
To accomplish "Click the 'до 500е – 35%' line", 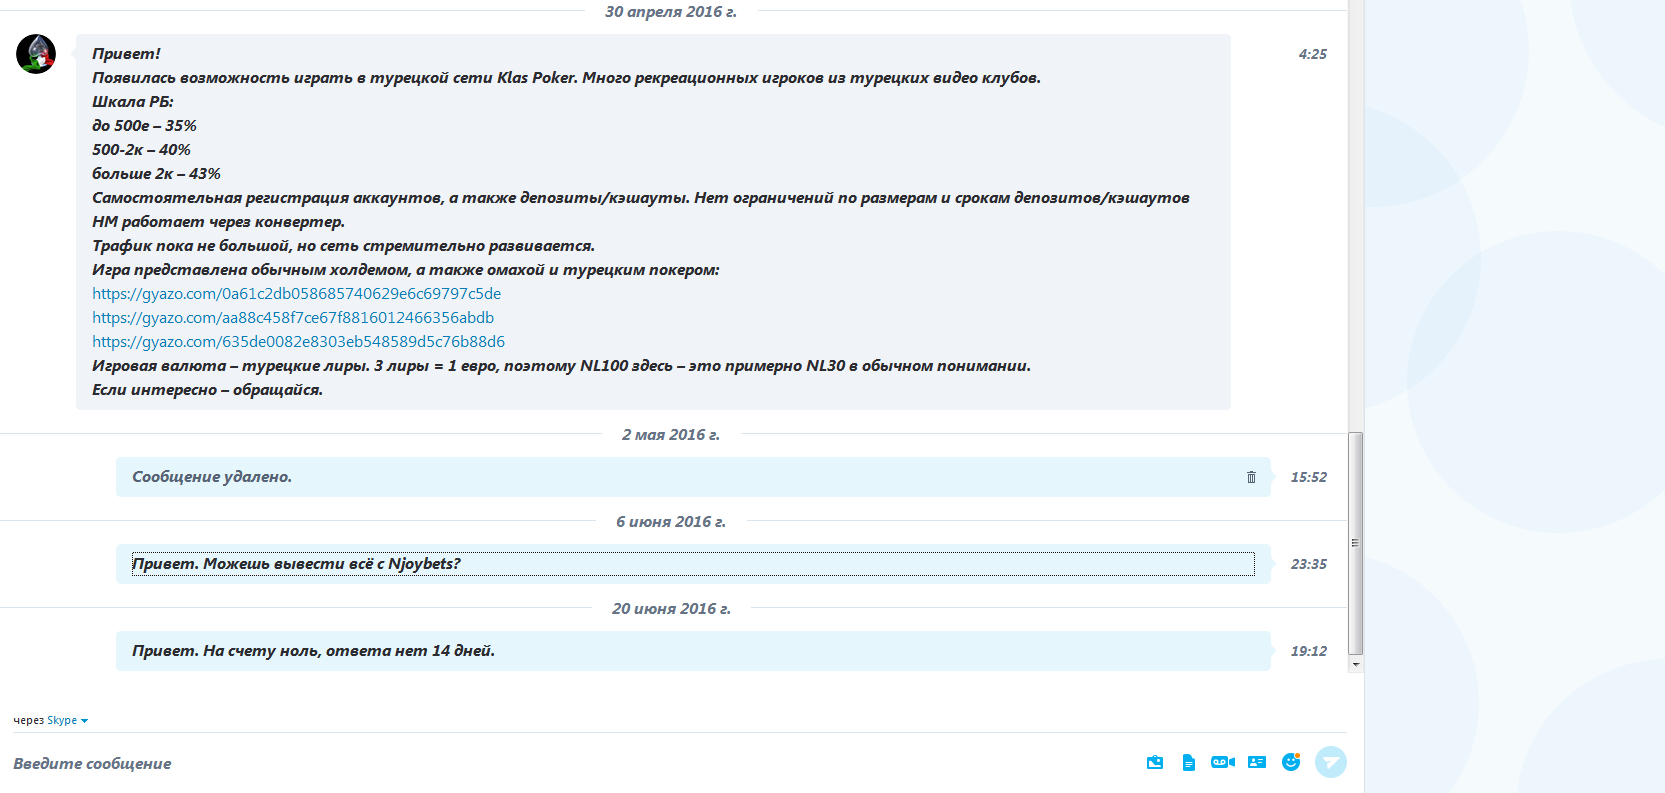I will 144,126.
